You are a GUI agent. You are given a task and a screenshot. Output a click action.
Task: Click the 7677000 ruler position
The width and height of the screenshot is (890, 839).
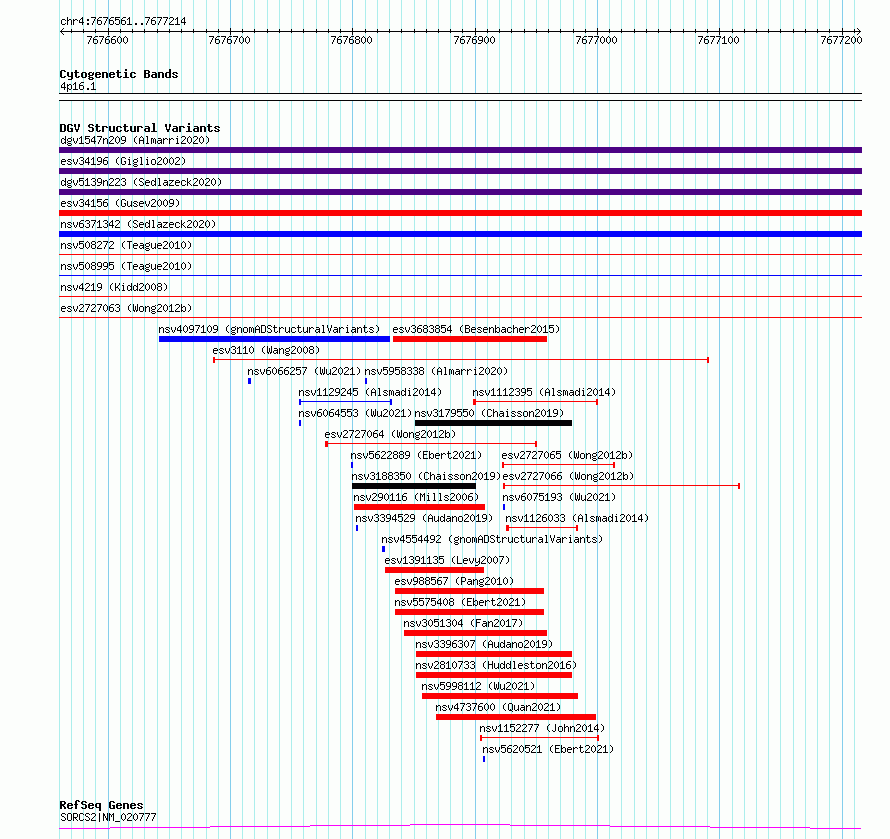coord(596,40)
